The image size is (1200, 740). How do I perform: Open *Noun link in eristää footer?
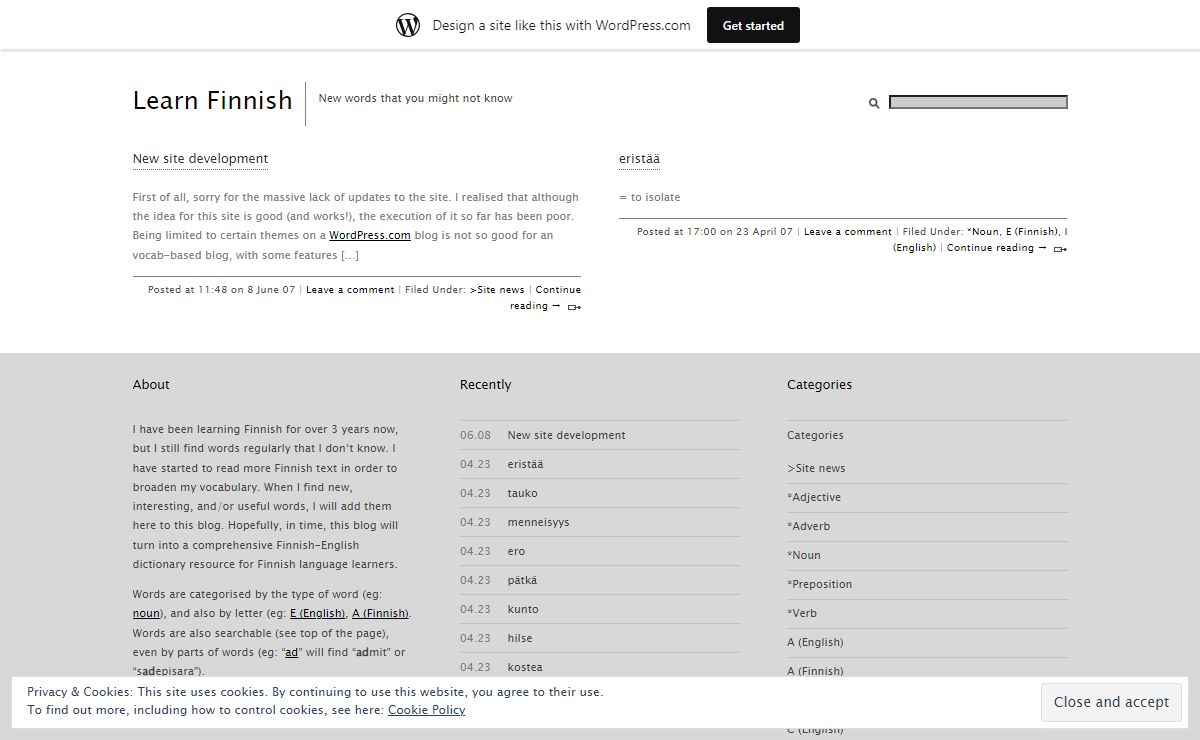pos(983,232)
